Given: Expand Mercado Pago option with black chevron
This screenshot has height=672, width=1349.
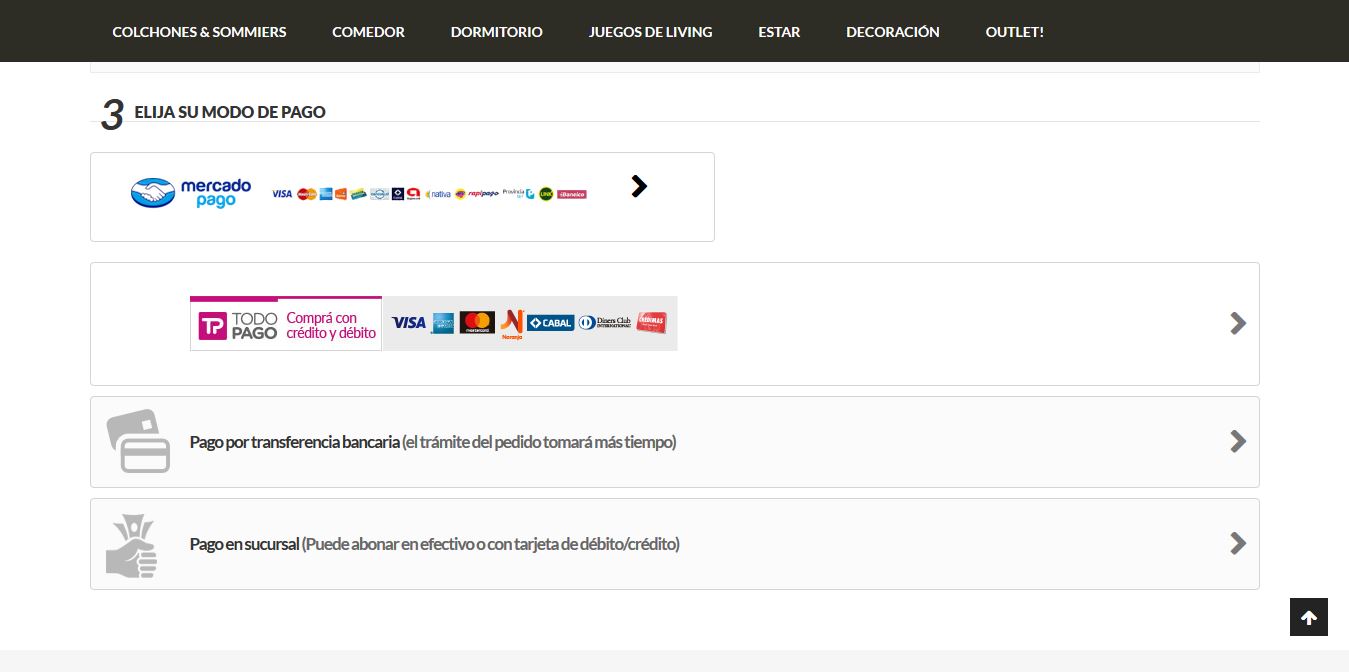Looking at the screenshot, I should coord(639,186).
